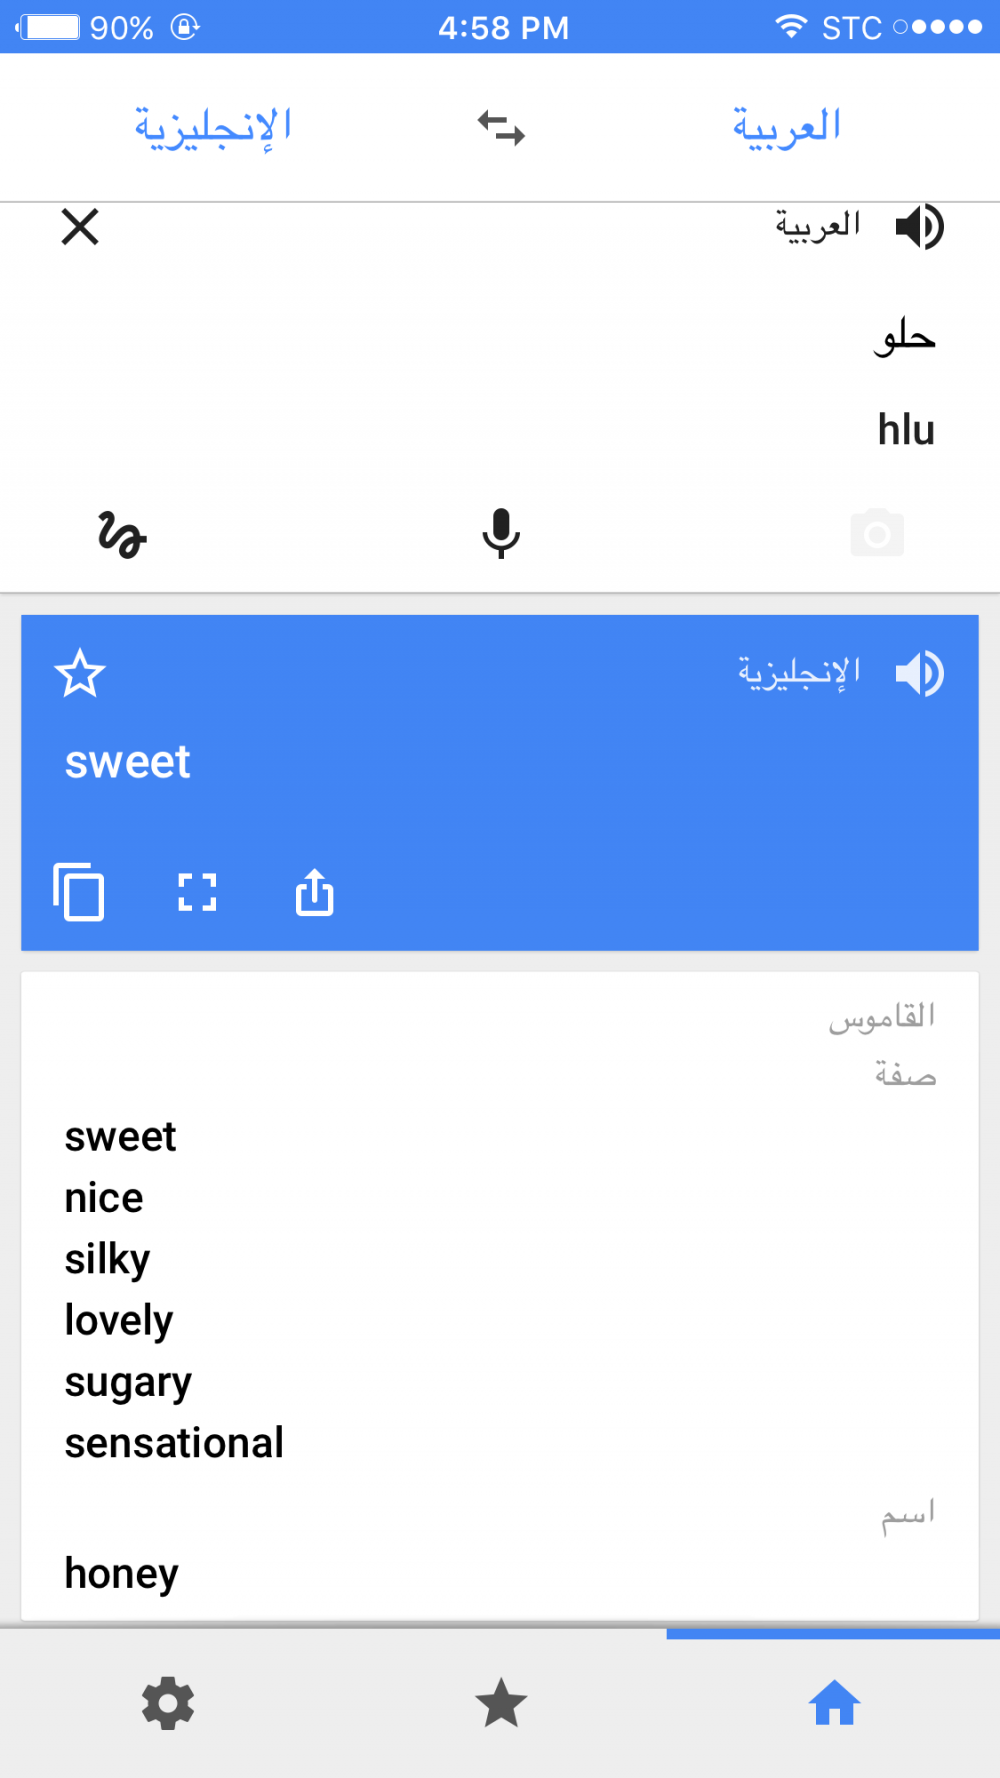Go to the saved phrases star tab
Screen dimensions: 1000x1778
(501, 1703)
